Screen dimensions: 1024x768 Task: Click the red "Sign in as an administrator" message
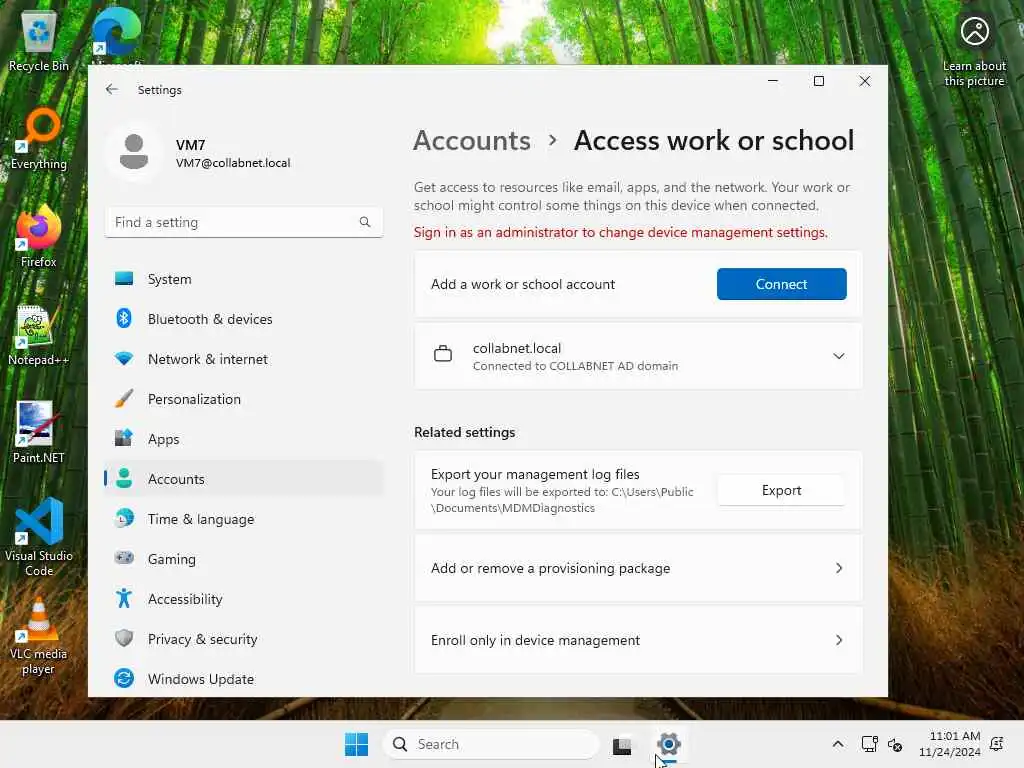tap(620, 232)
